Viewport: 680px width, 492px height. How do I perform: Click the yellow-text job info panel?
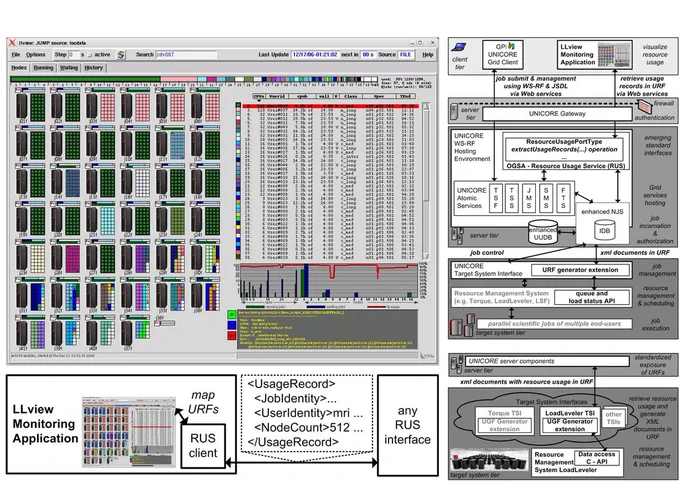[x=328, y=329]
